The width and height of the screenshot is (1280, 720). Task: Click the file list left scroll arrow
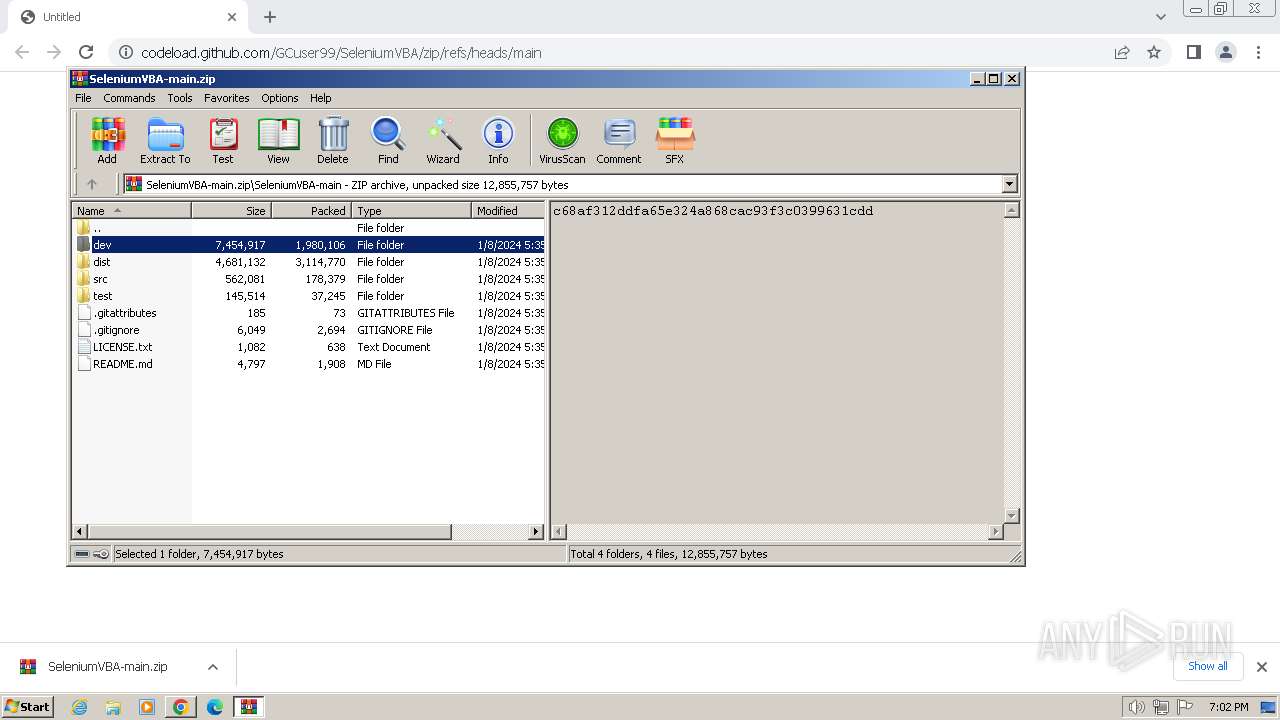[81, 532]
